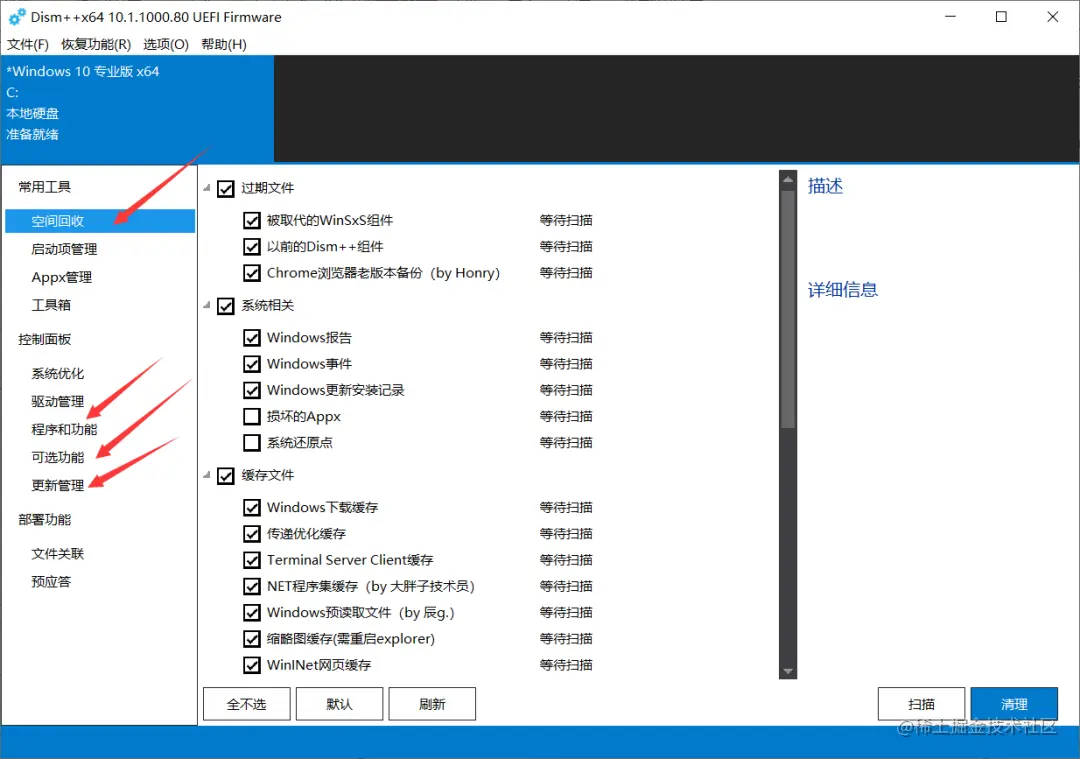
Task: Click the 默认 button
Action: (340, 704)
